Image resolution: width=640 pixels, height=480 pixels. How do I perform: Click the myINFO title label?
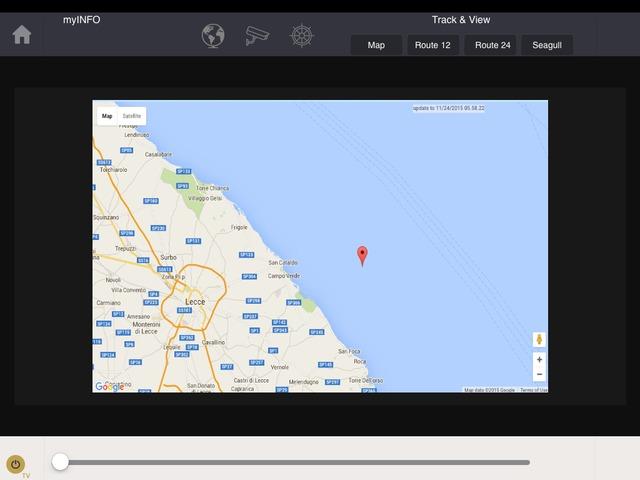81,20
